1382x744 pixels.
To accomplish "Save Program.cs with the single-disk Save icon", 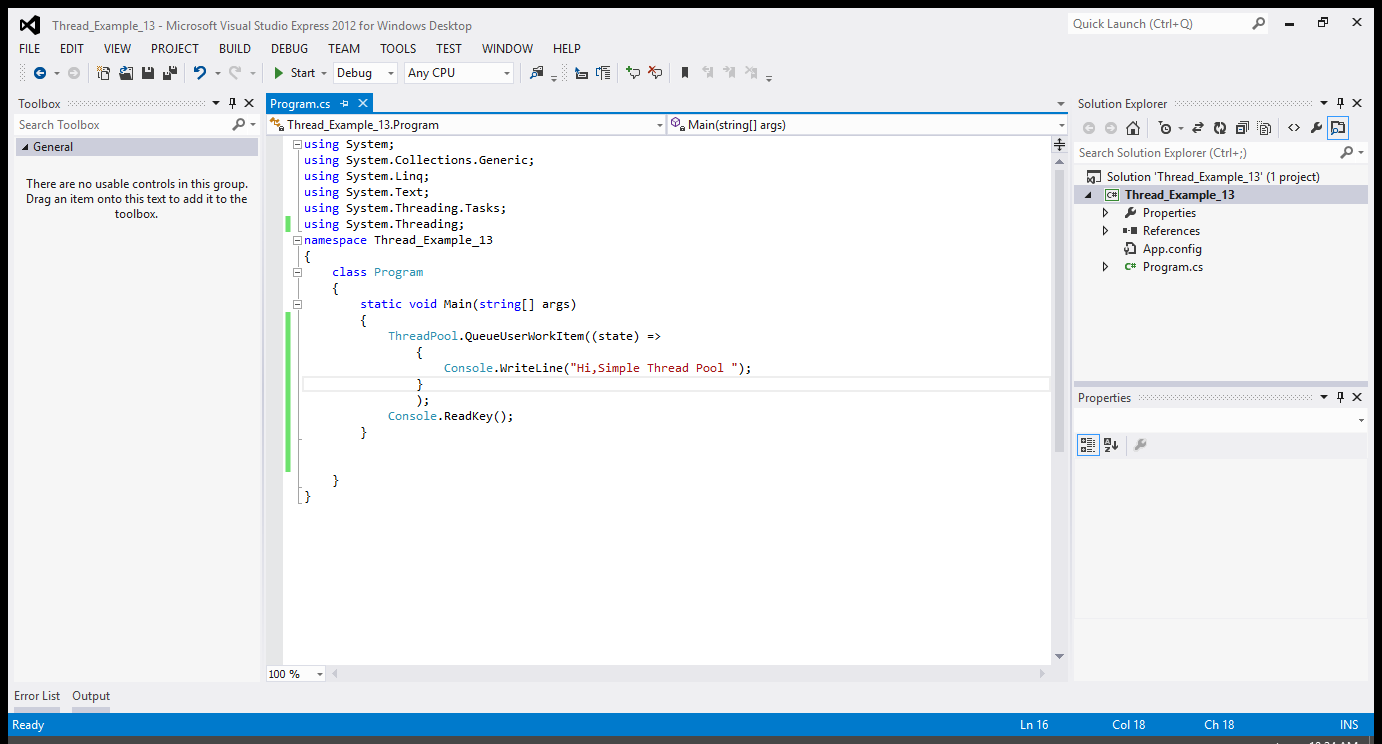I will (x=148, y=73).
